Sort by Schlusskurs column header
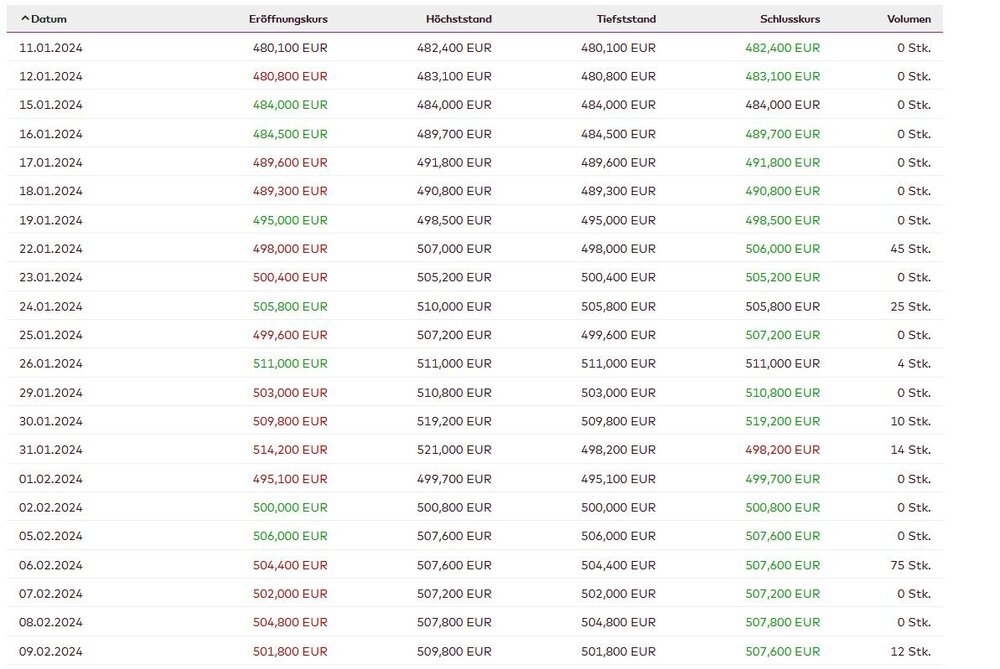The width and height of the screenshot is (1000, 669). [x=789, y=19]
